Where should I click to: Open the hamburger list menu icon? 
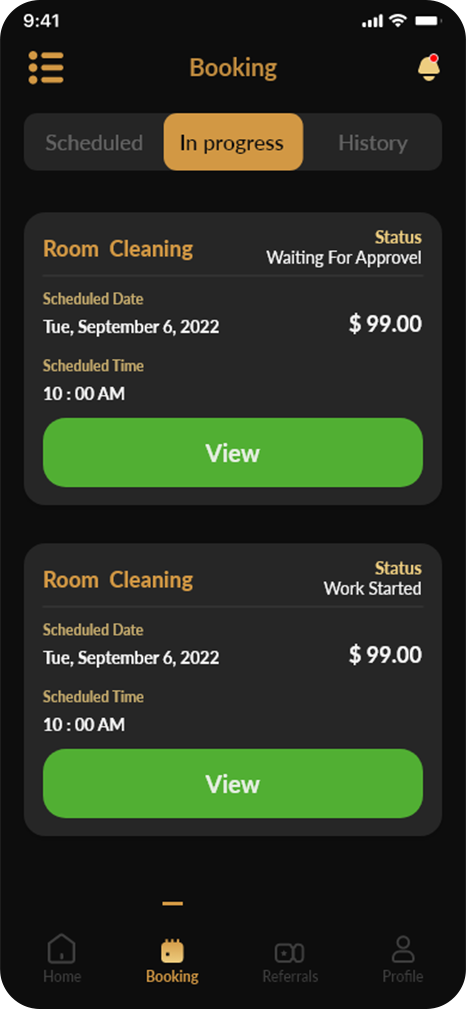coord(46,68)
